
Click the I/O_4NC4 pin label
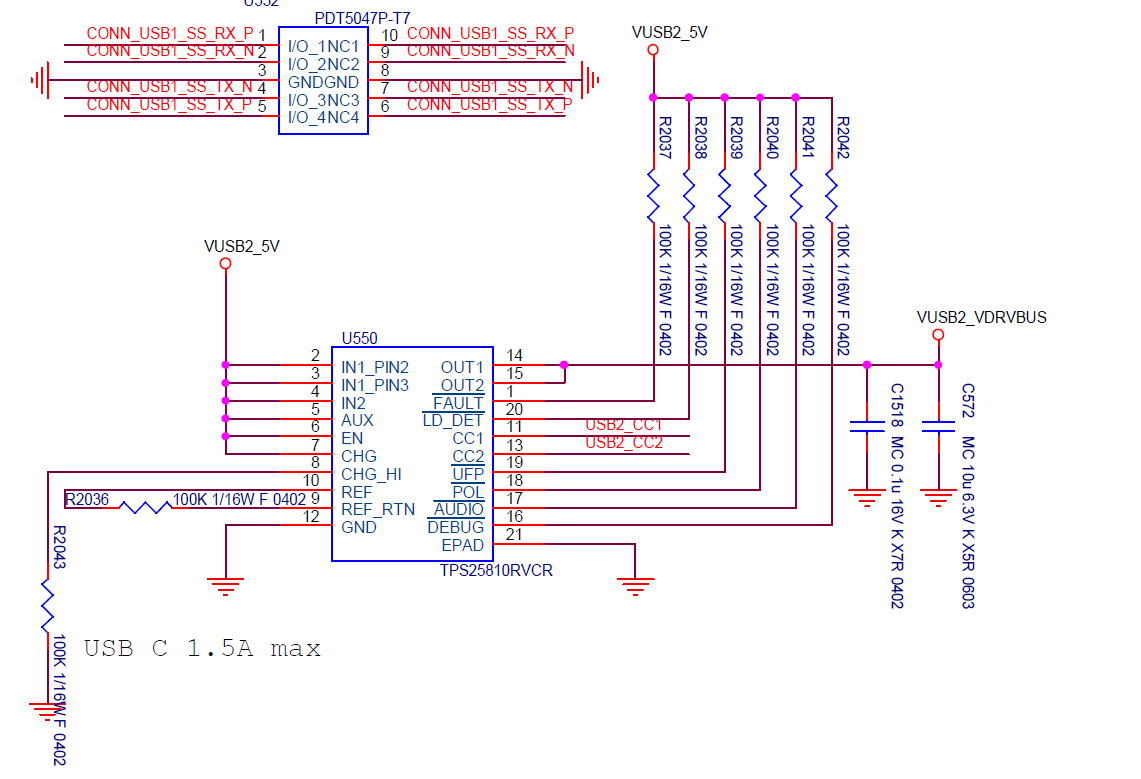[323, 118]
